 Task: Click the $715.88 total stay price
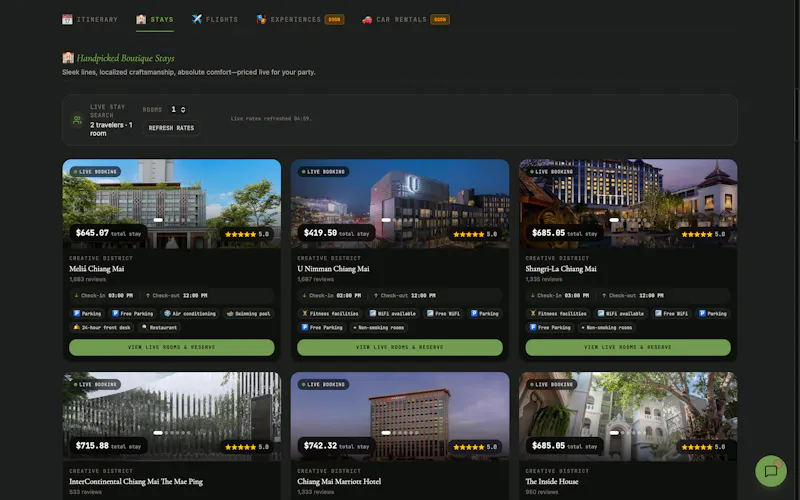point(108,446)
